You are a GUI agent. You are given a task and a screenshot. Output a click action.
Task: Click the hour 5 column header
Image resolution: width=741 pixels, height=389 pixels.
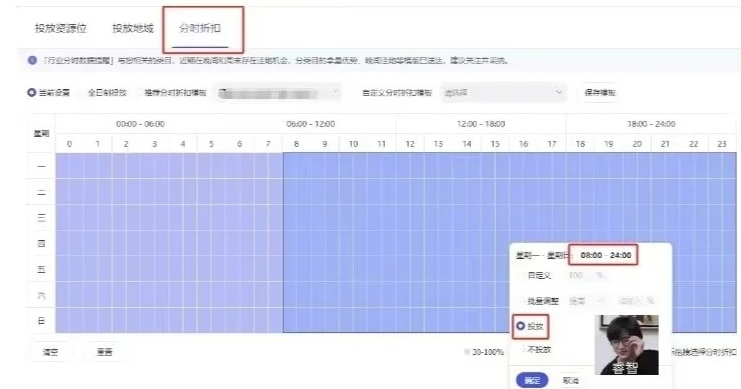pos(211,144)
